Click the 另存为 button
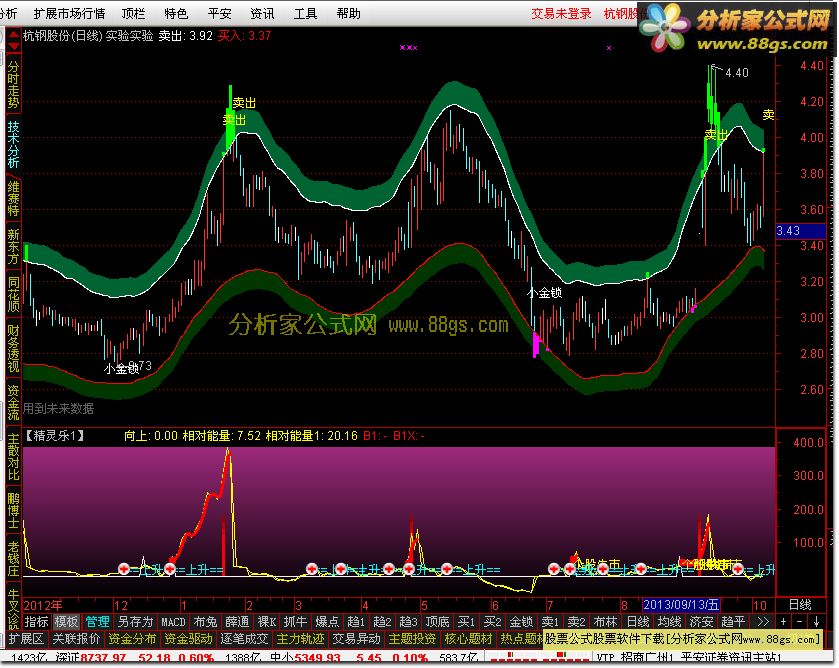Screen dimensions: 839x668 click(x=134, y=621)
